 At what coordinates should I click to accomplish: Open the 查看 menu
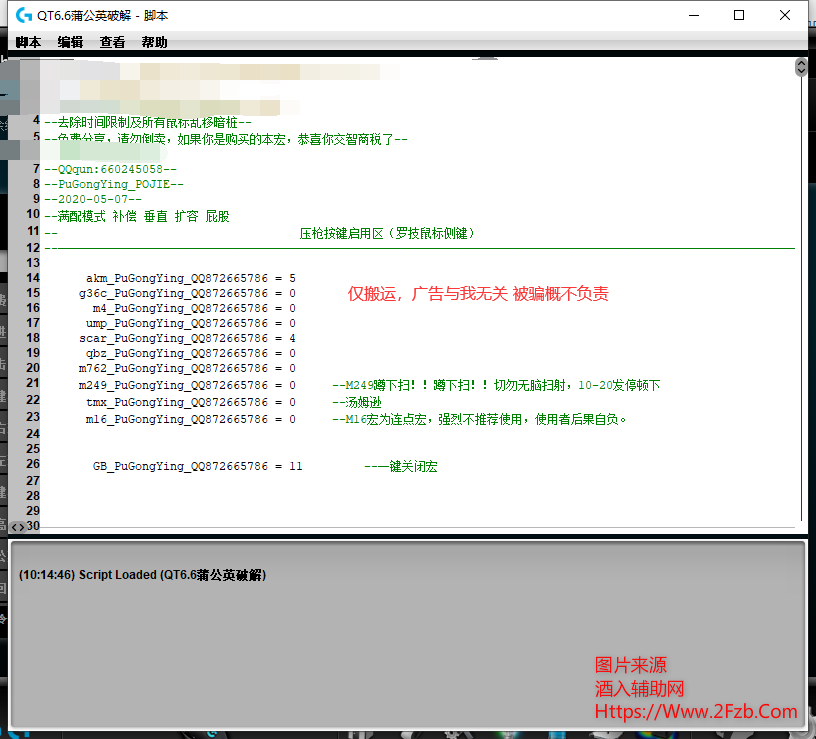[111, 42]
